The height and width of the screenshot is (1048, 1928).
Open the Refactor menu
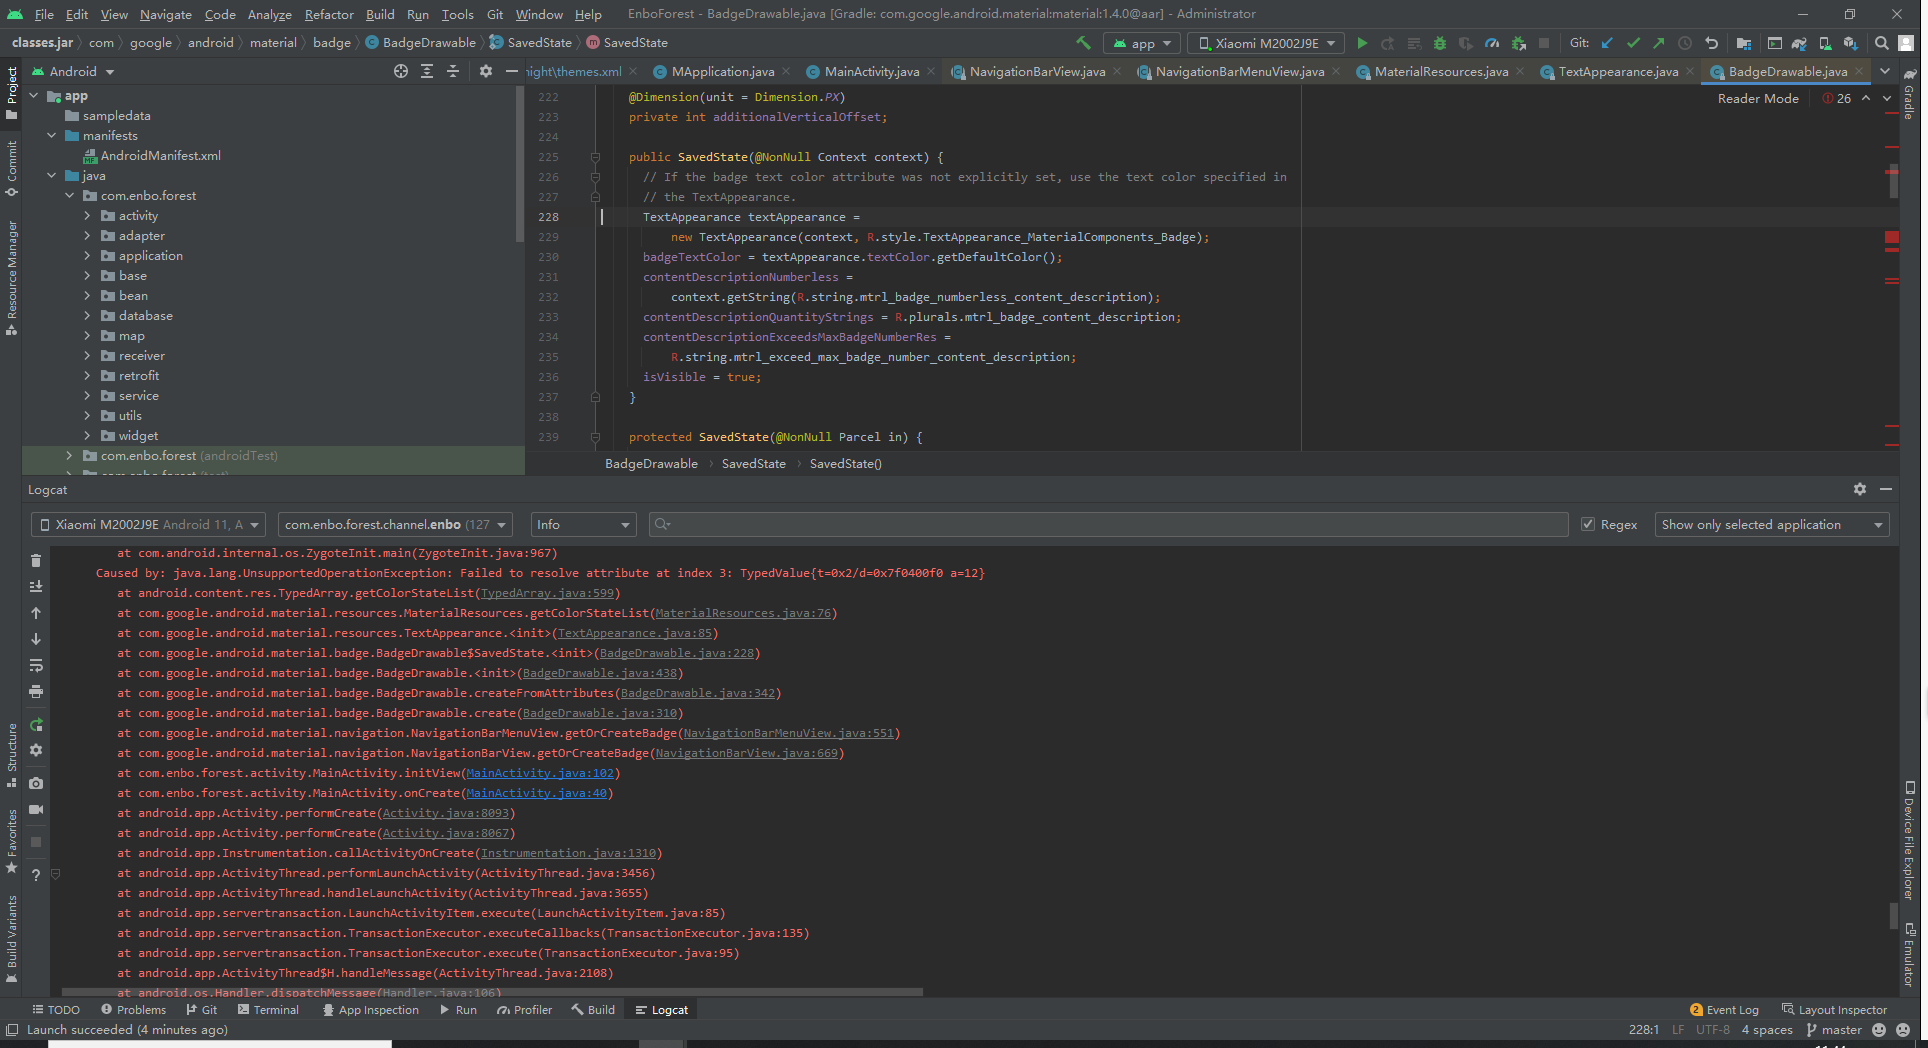click(x=329, y=14)
